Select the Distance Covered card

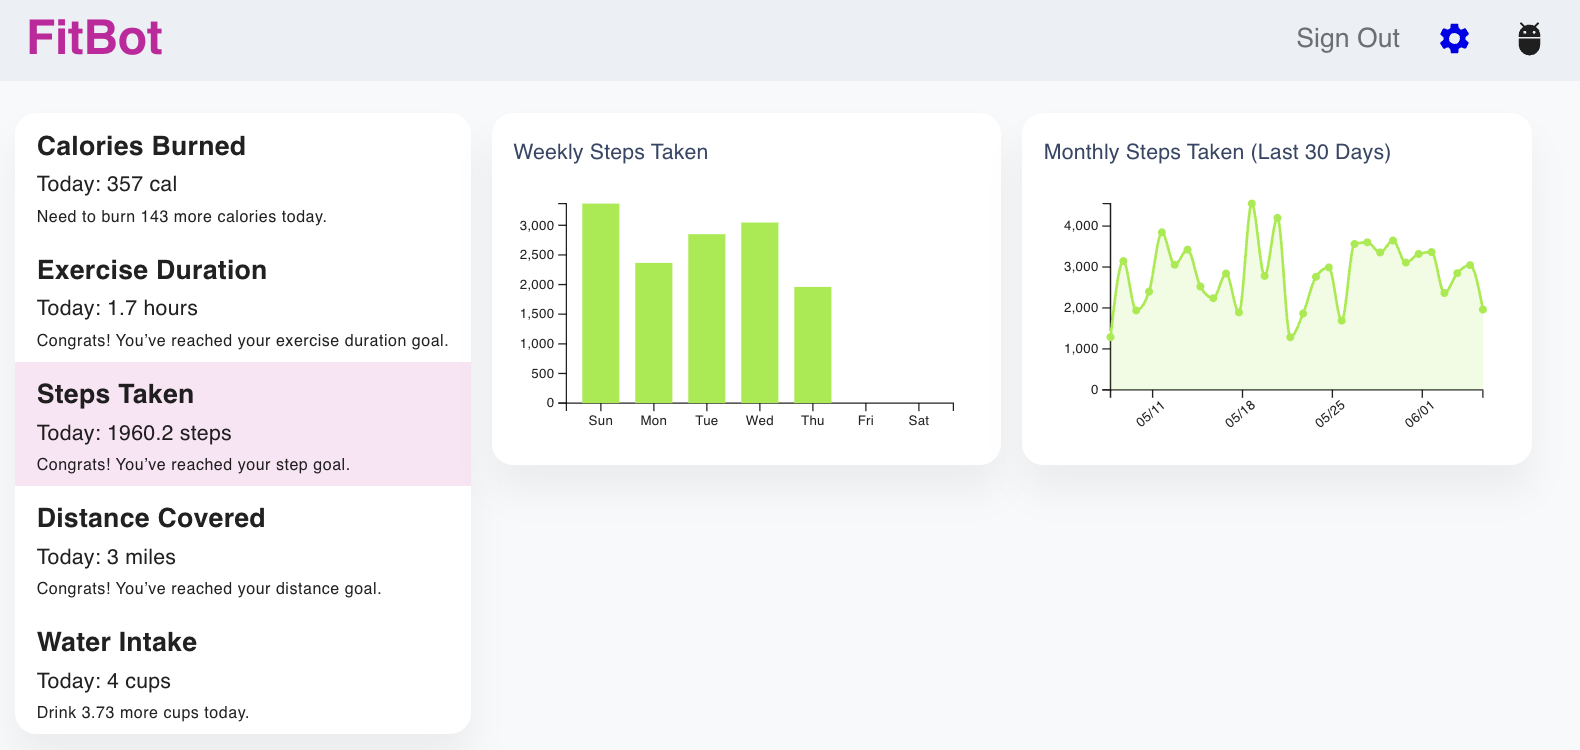(x=243, y=548)
